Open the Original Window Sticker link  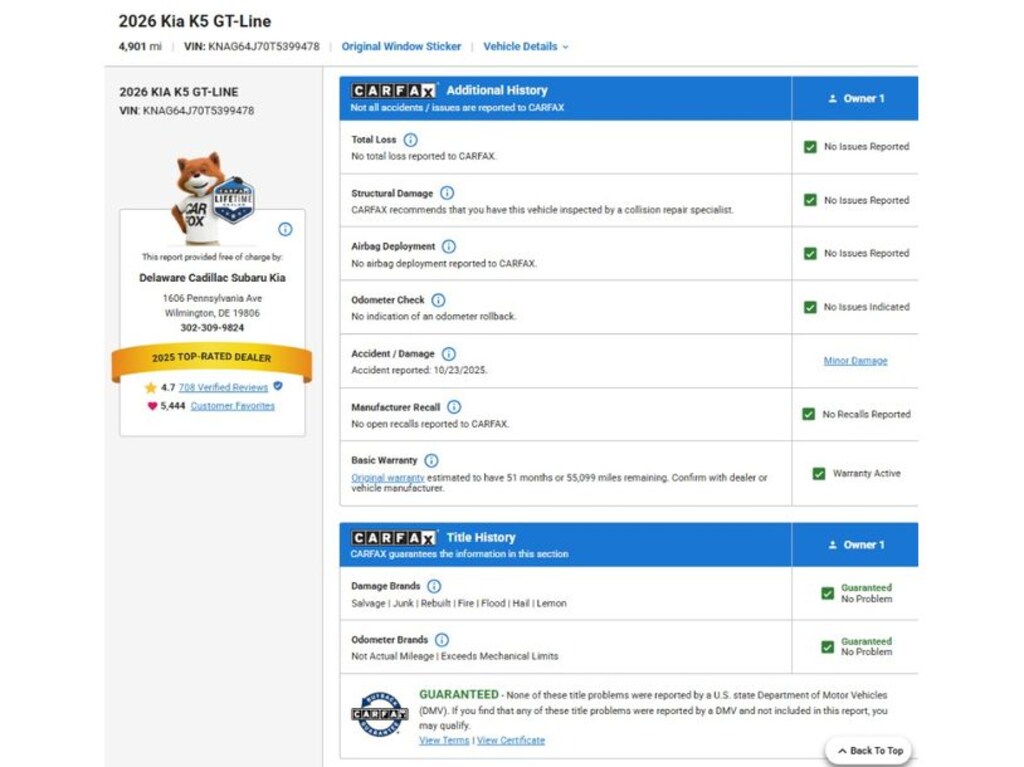(x=401, y=46)
